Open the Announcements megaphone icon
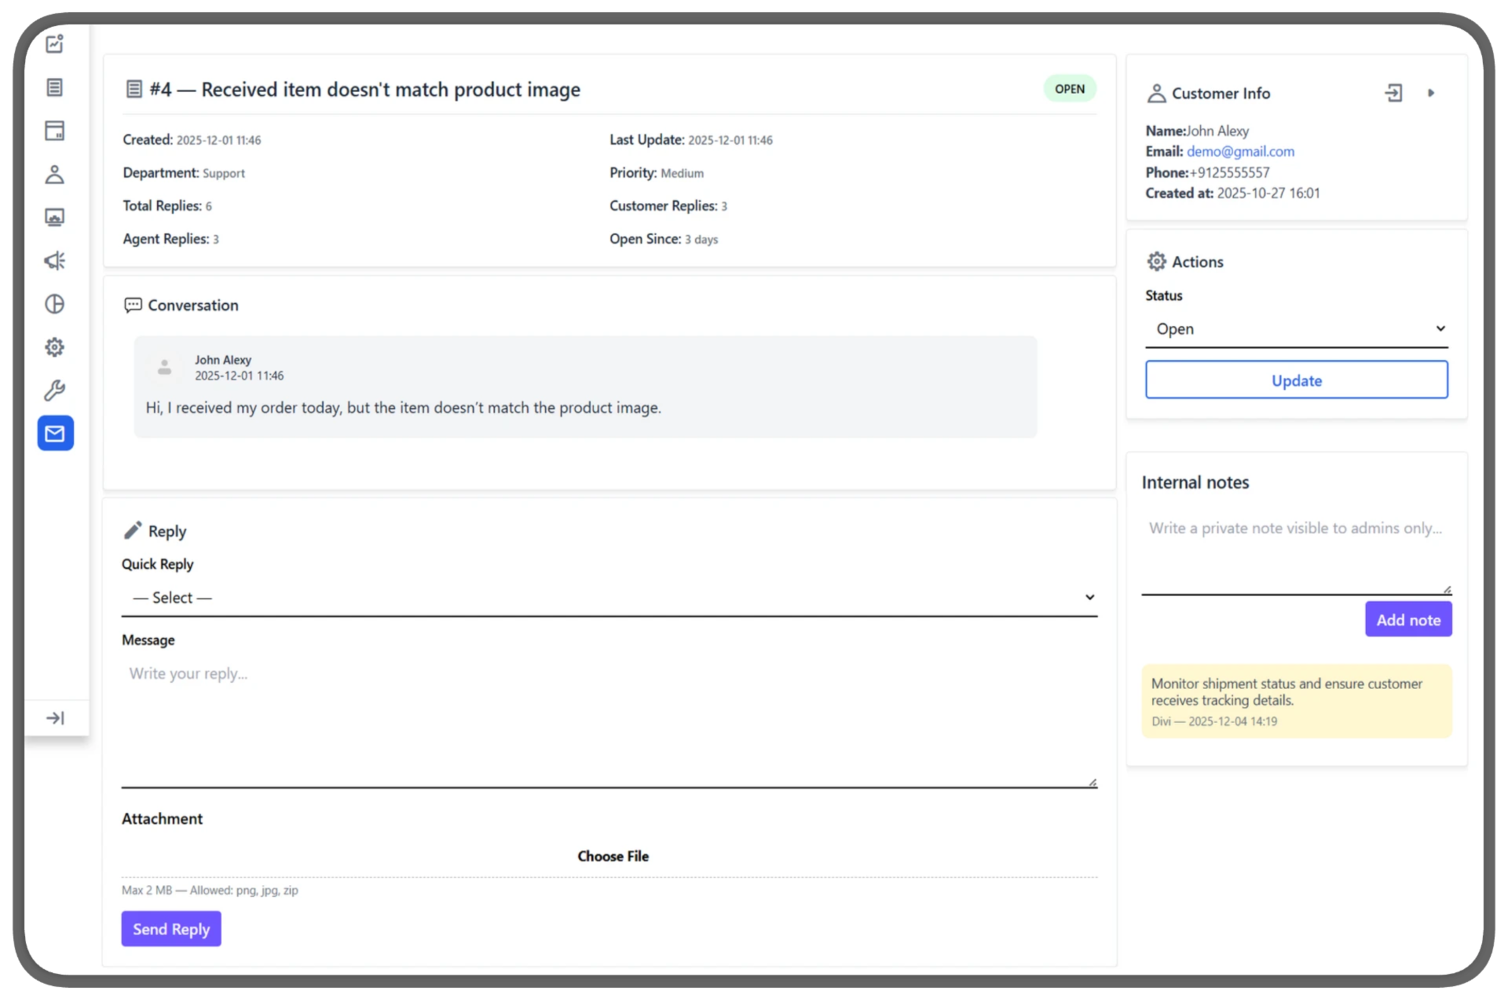The width and height of the screenshot is (1508, 1000). tap(55, 260)
